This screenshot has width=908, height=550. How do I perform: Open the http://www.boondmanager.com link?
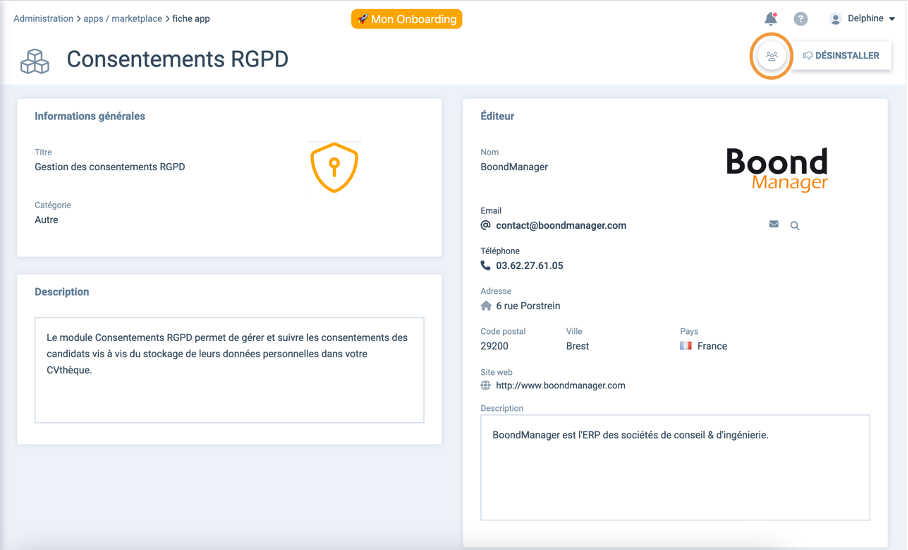click(561, 386)
